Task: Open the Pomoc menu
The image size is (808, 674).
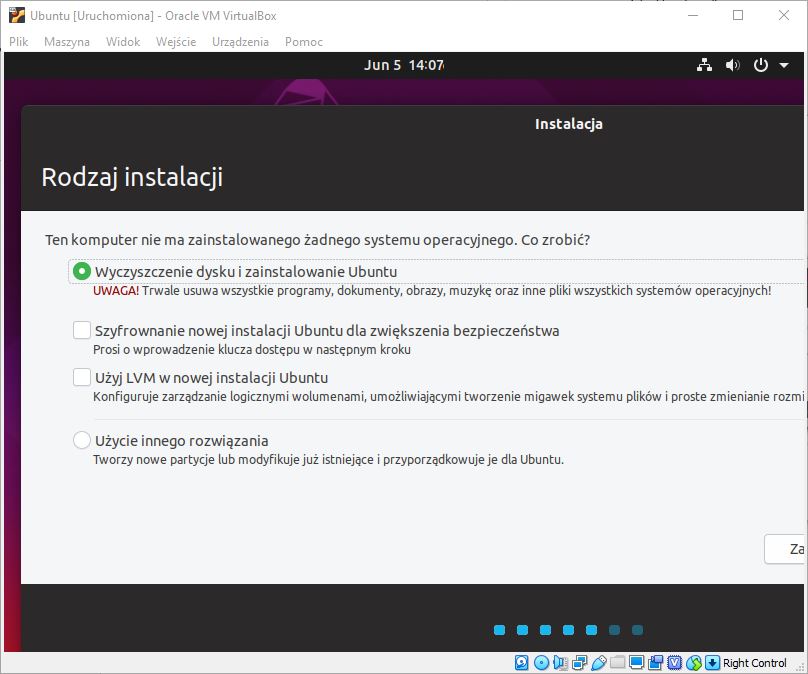Action: click(304, 42)
